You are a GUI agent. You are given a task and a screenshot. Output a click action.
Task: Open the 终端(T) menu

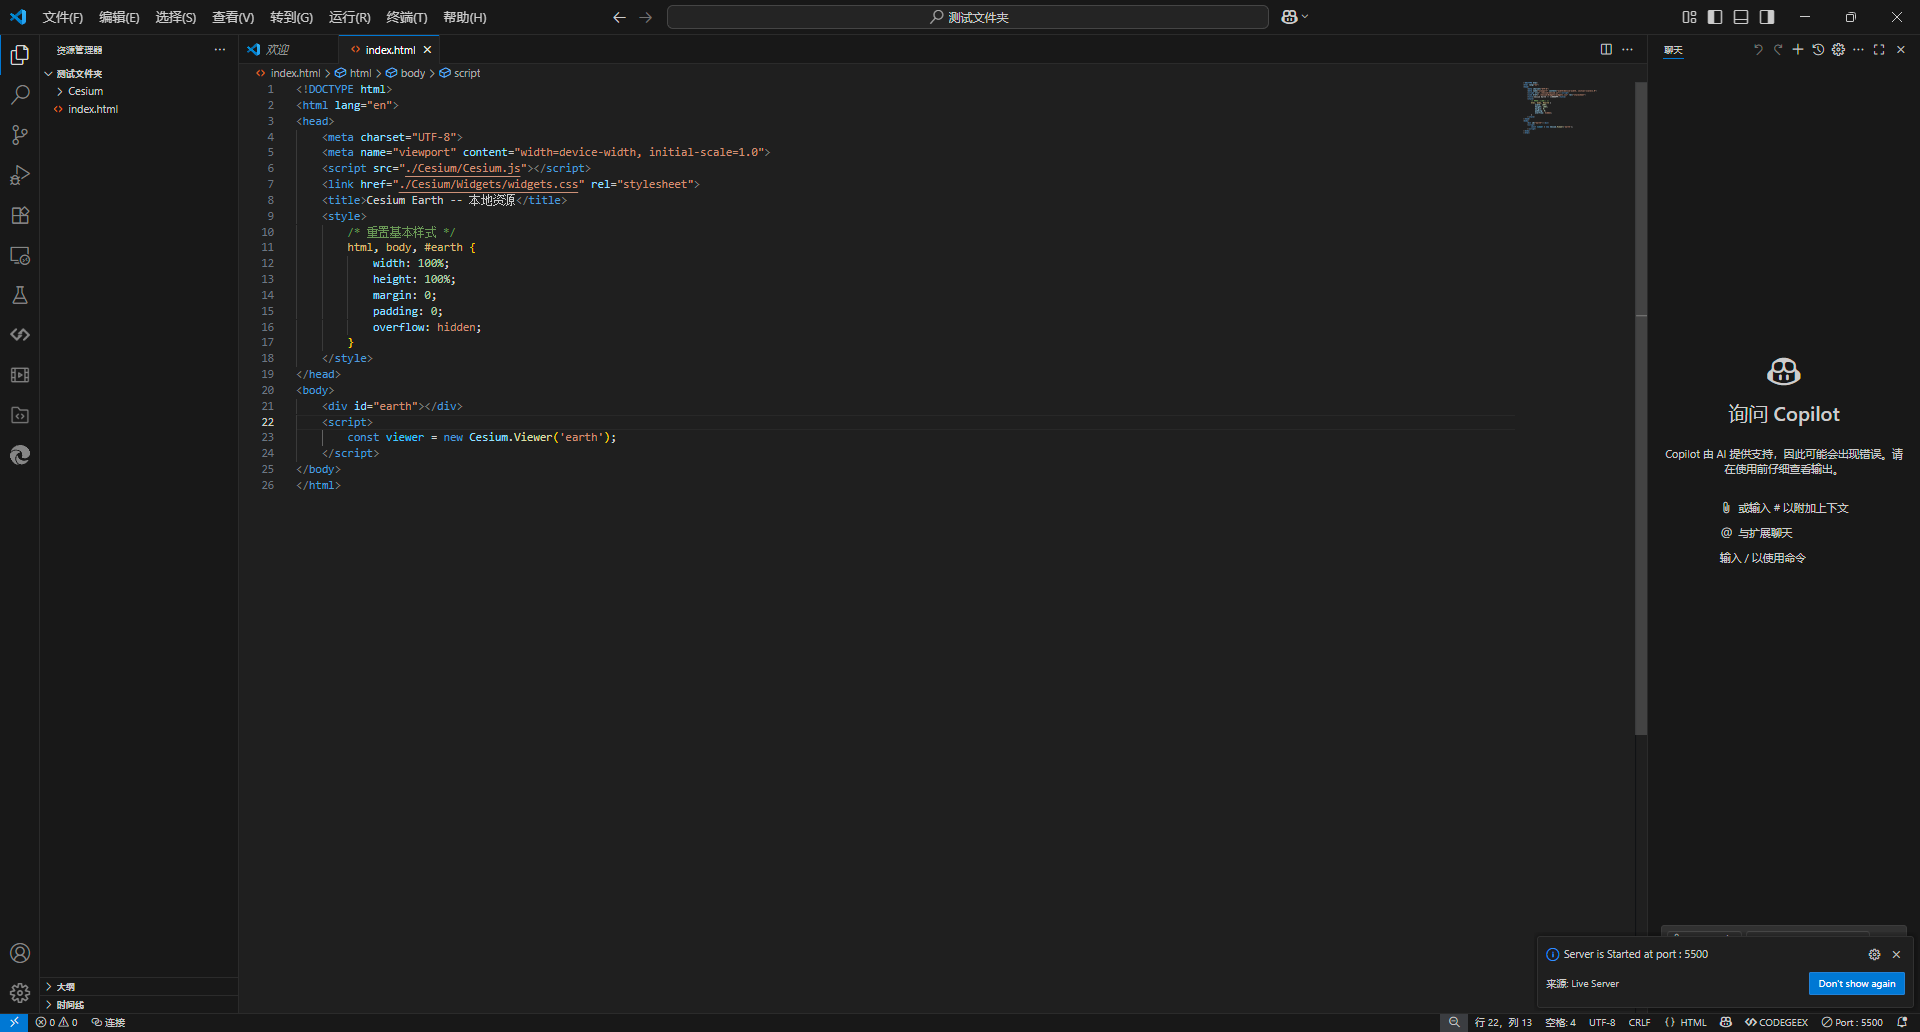tap(406, 17)
